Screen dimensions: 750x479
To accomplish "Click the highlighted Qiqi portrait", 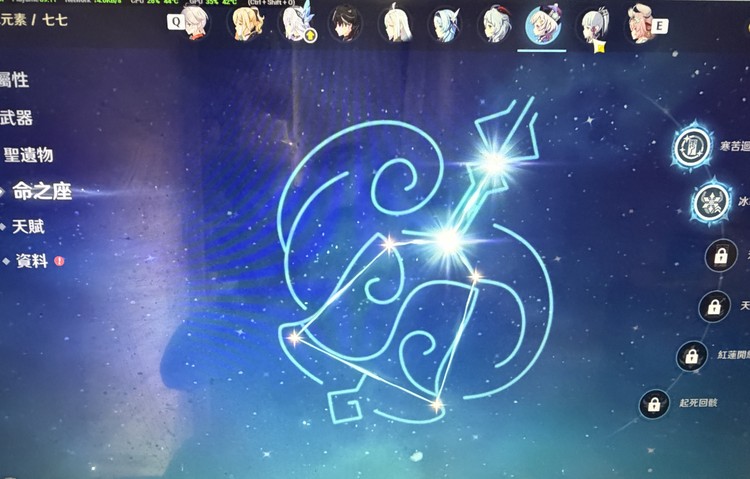I will 542,25.
